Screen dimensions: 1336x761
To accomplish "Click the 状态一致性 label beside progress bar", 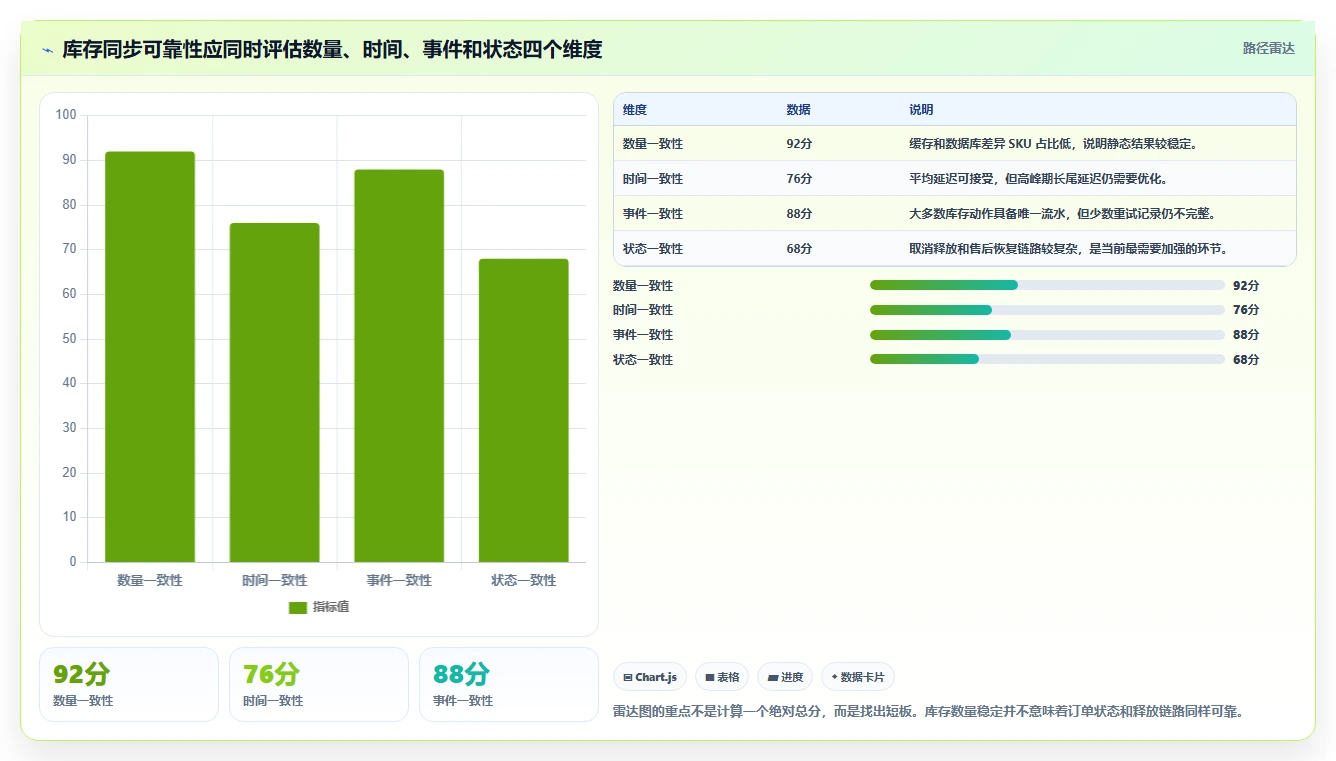I will (643, 360).
